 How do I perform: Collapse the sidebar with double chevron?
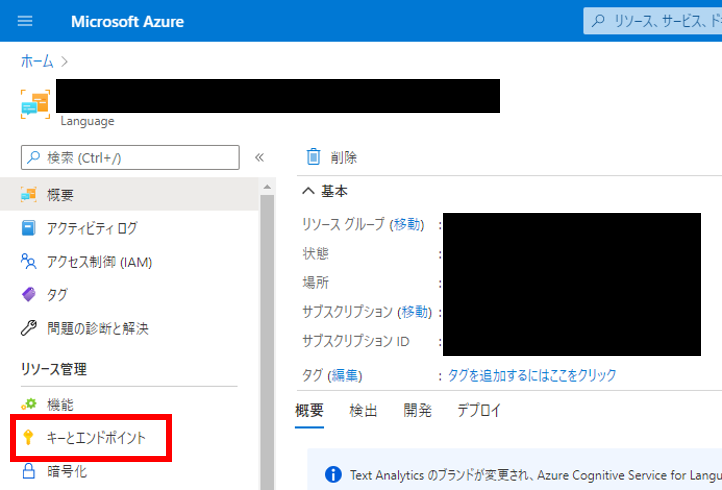coord(259,158)
